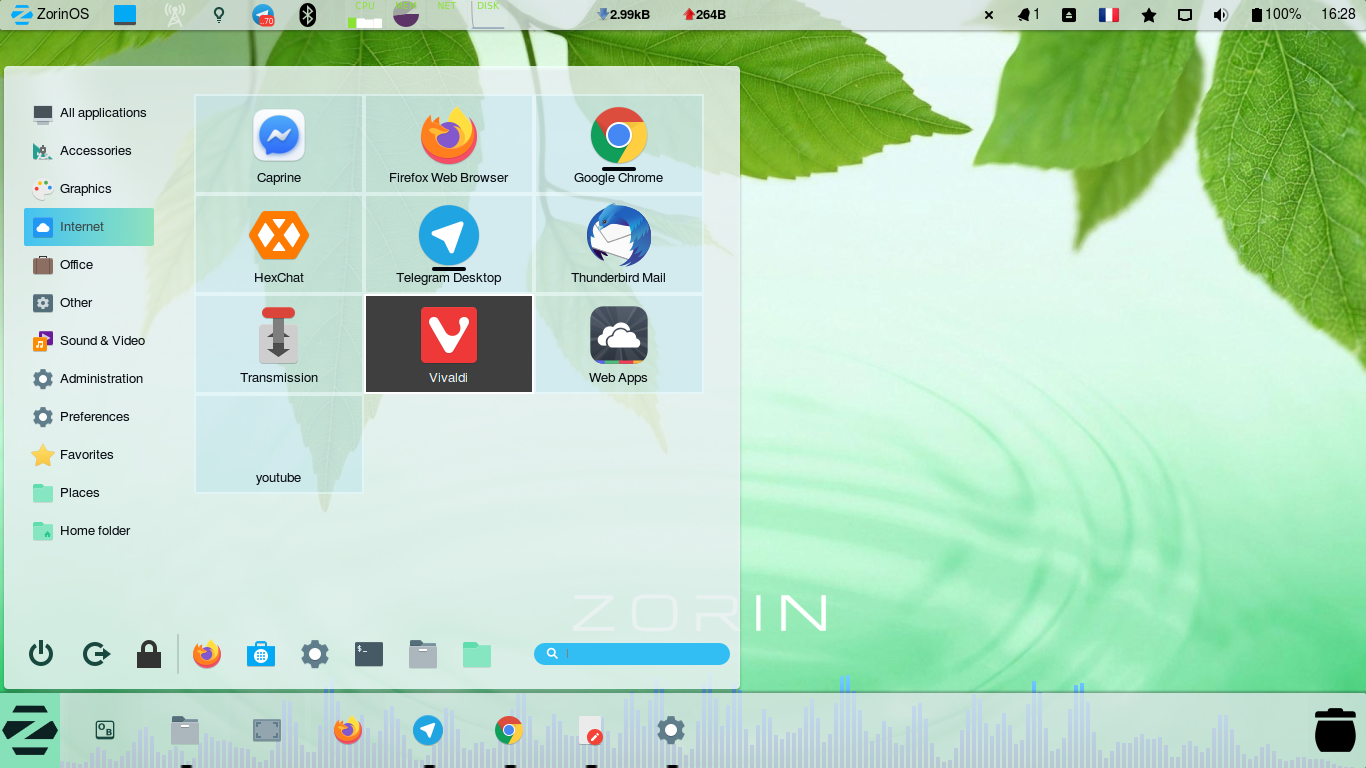Click the power off button in menu
Image resolution: width=1366 pixels, height=768 pixels.
tap(41, 654)
